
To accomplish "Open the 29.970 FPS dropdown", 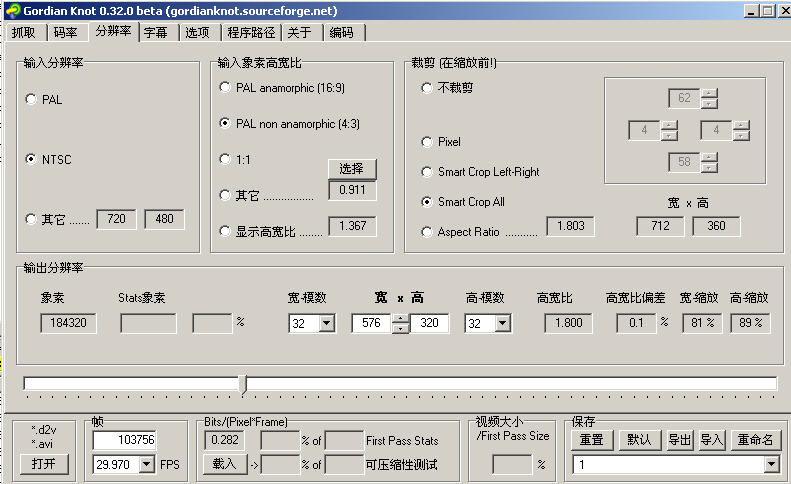I will [x=146, y=464].
